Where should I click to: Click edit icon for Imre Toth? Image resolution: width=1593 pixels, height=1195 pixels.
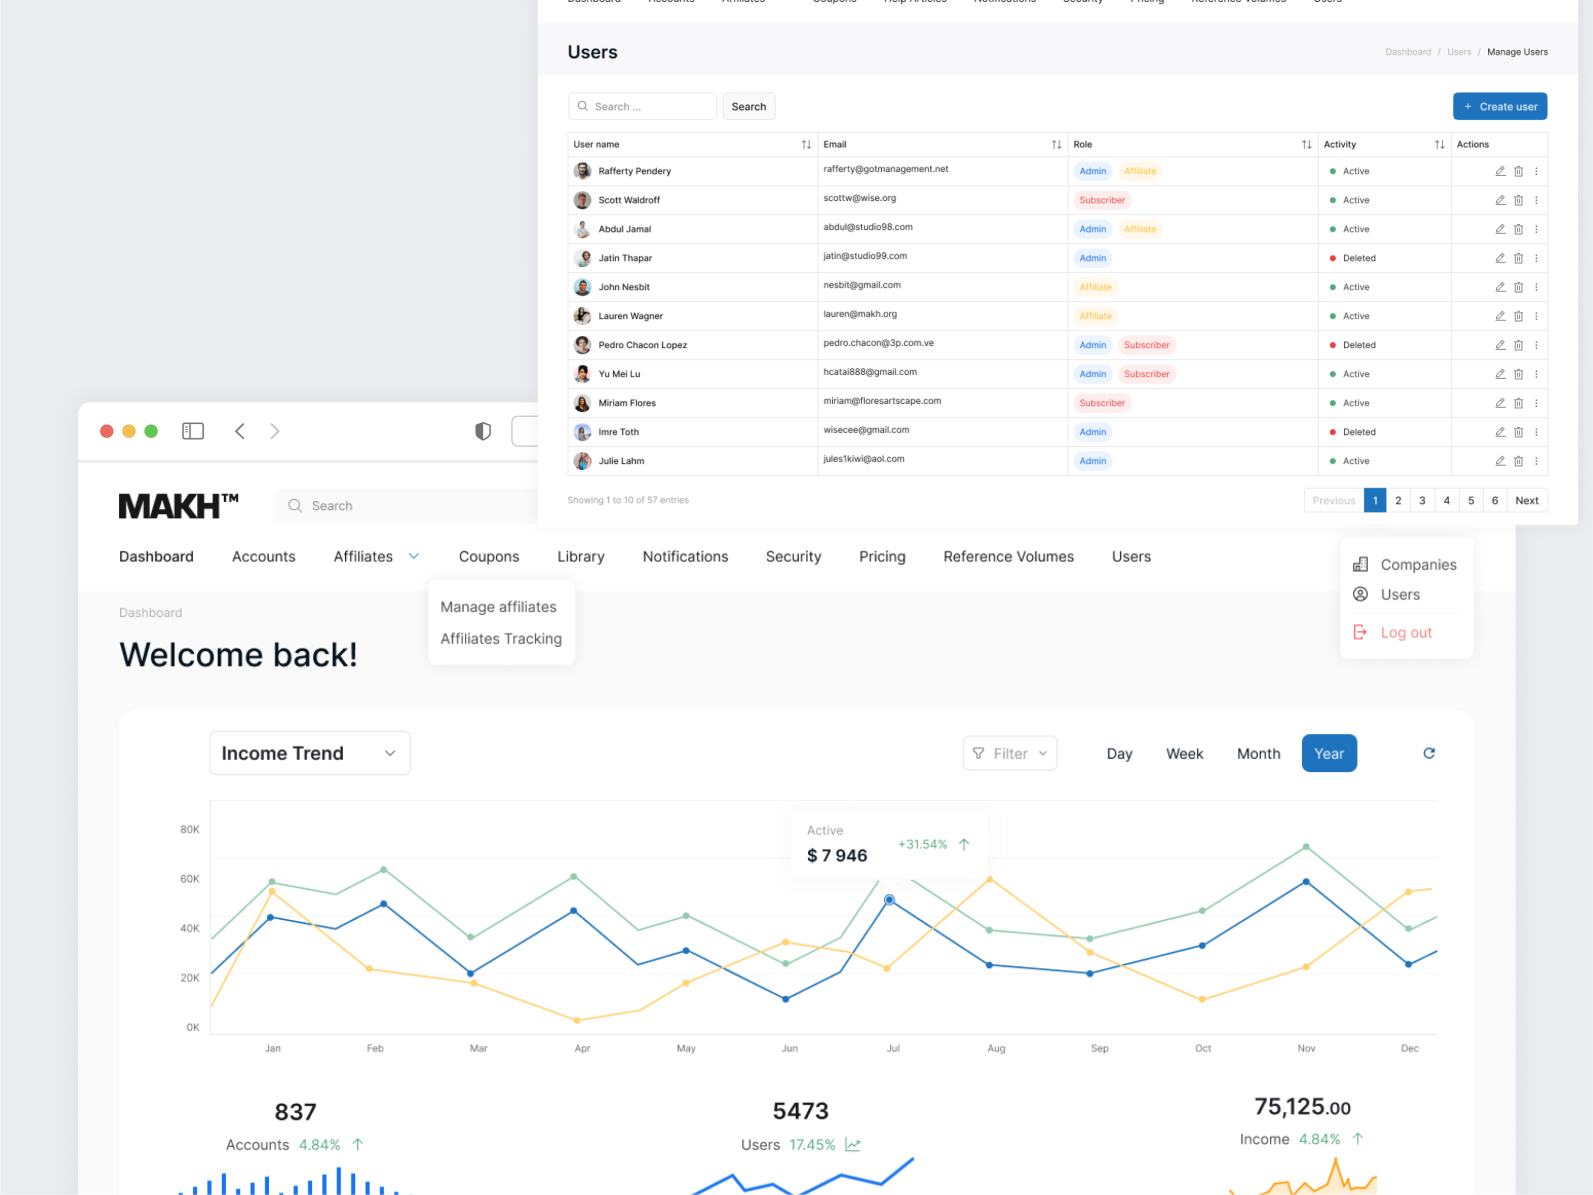click(x=1500, y=432)
